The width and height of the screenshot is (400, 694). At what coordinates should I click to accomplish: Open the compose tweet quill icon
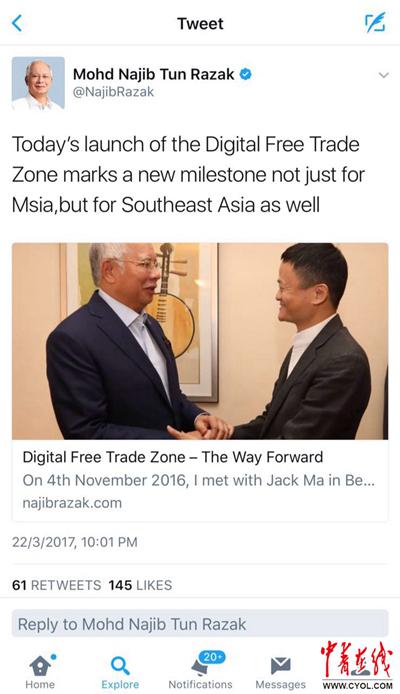[375, 23]
